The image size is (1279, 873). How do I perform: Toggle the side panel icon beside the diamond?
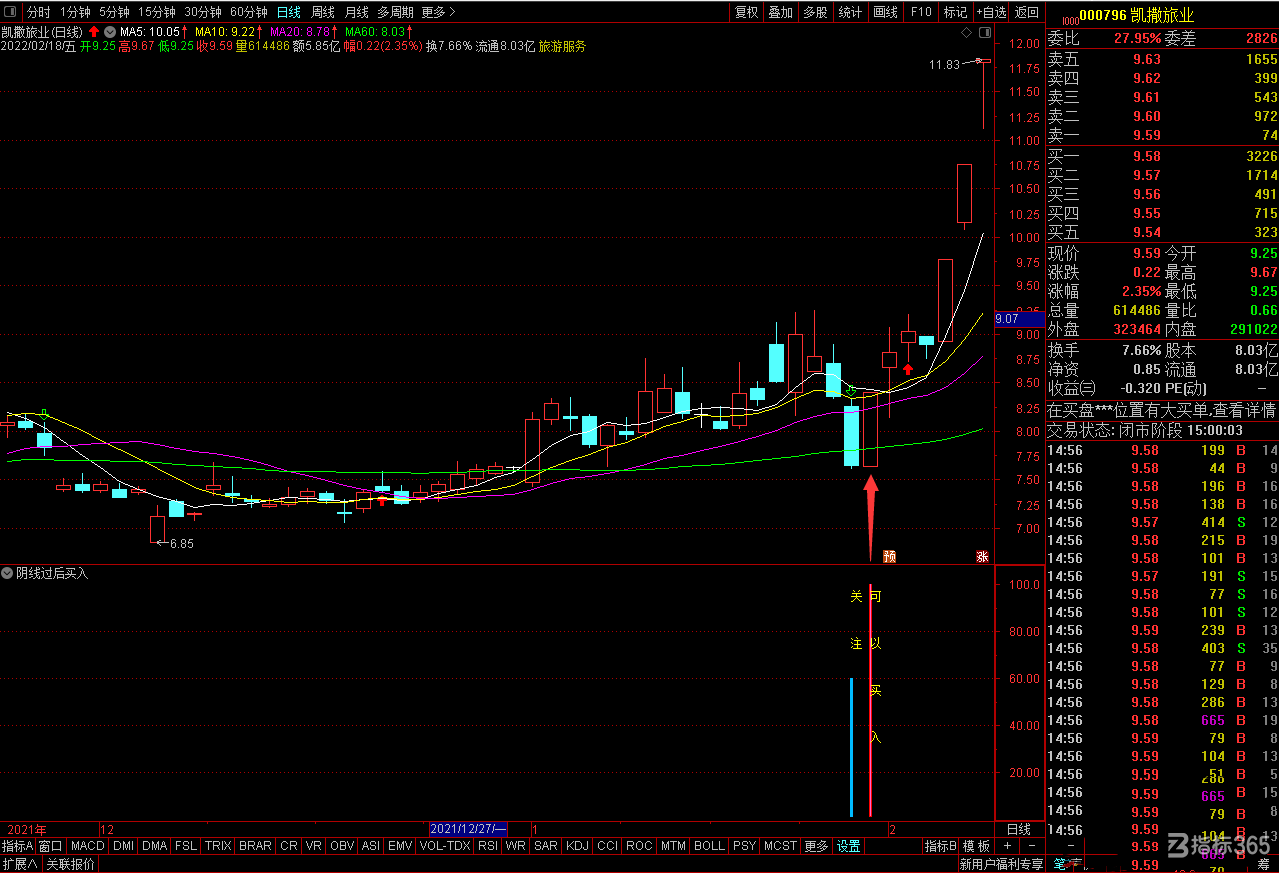pos(985,33)
